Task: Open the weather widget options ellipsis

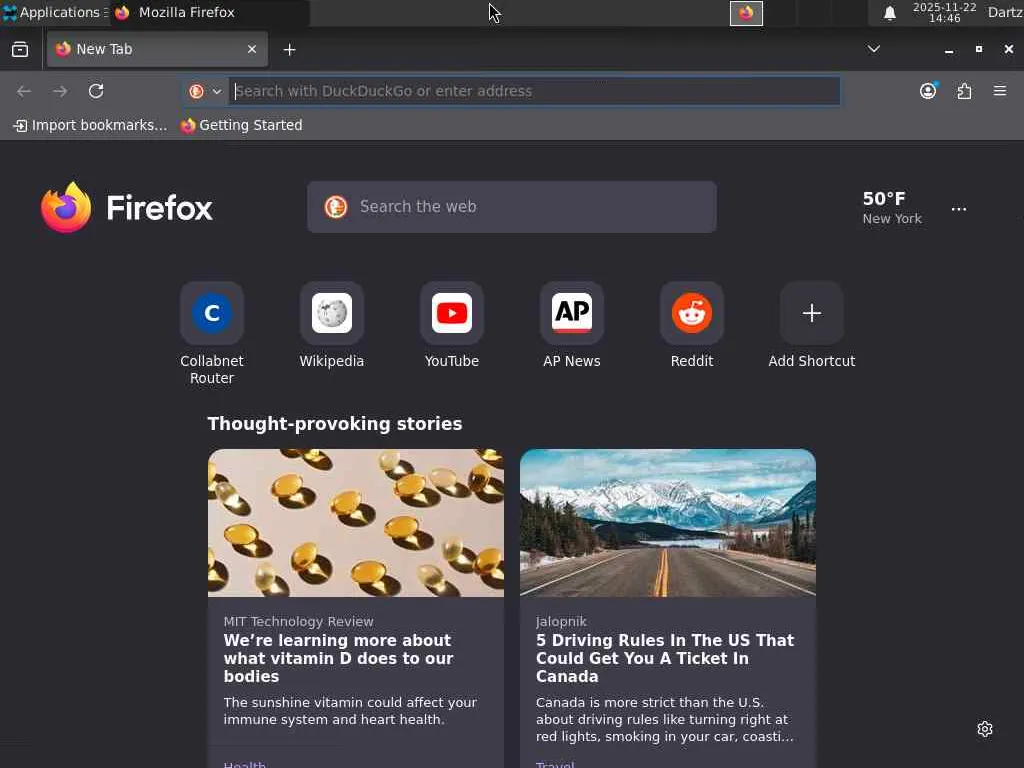Action: [959, 209]
